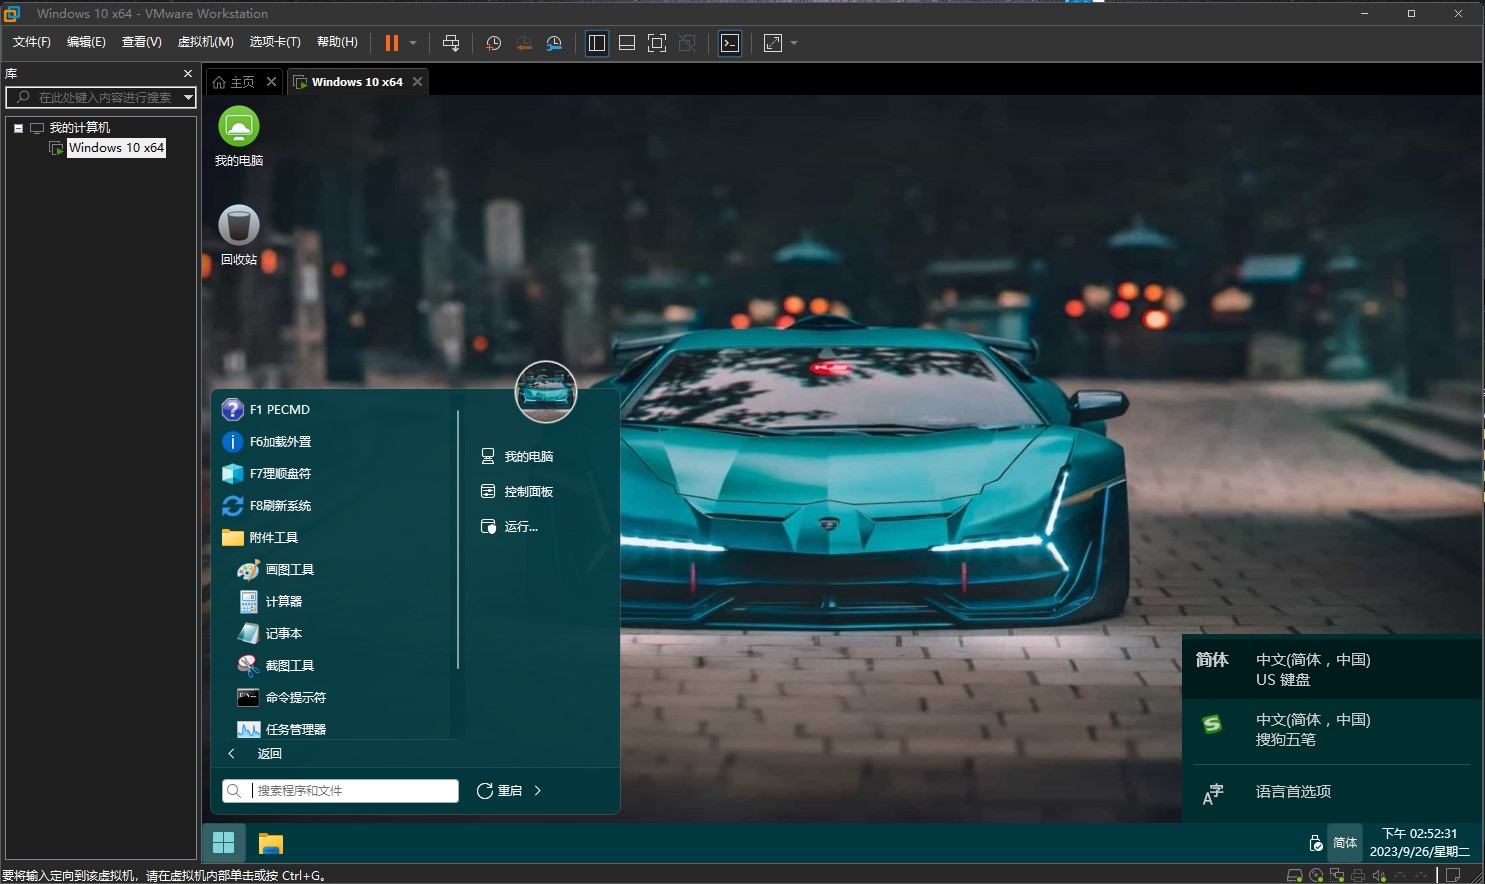Open the 文件(F) menu
This screenshot has width=1485, height=884.
(x=31, y=42)
